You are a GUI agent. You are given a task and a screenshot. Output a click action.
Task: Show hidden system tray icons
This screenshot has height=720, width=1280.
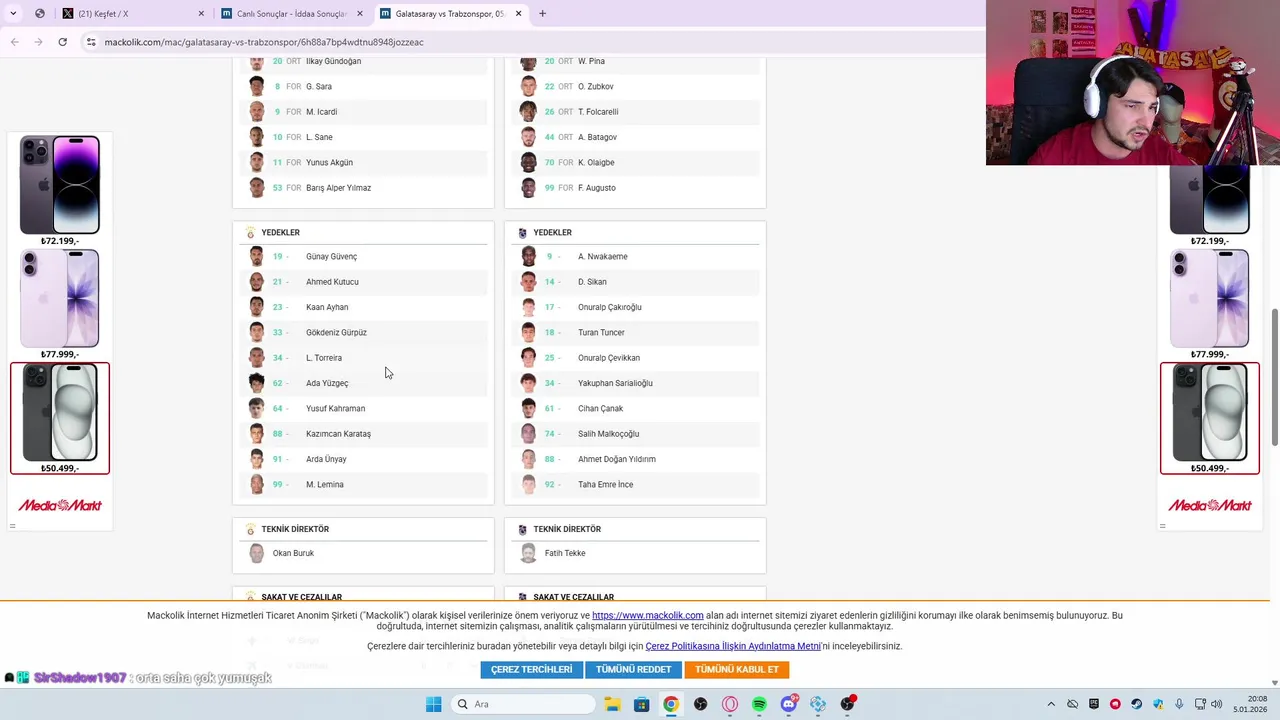coord(1050,704)
